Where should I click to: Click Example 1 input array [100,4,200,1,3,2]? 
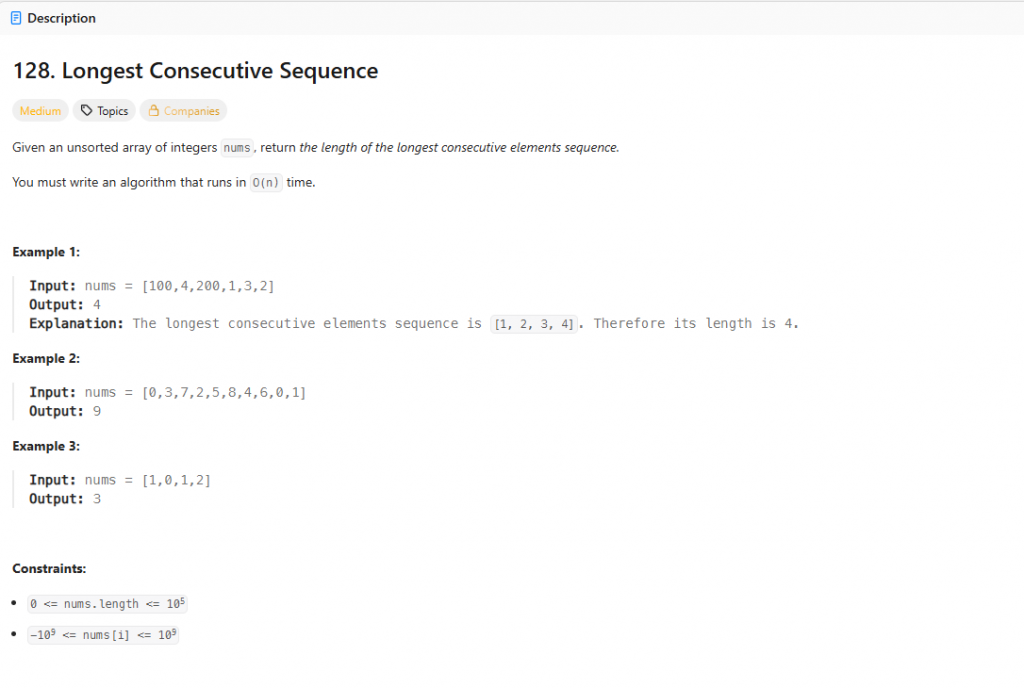pos(208,286)
